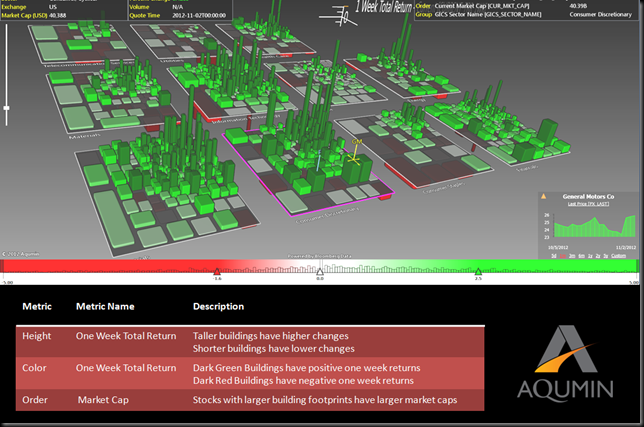Viewport: 644px width, 427px height.
Task: Click the orange icon beside General Motors Co
Action: point(543,197)
